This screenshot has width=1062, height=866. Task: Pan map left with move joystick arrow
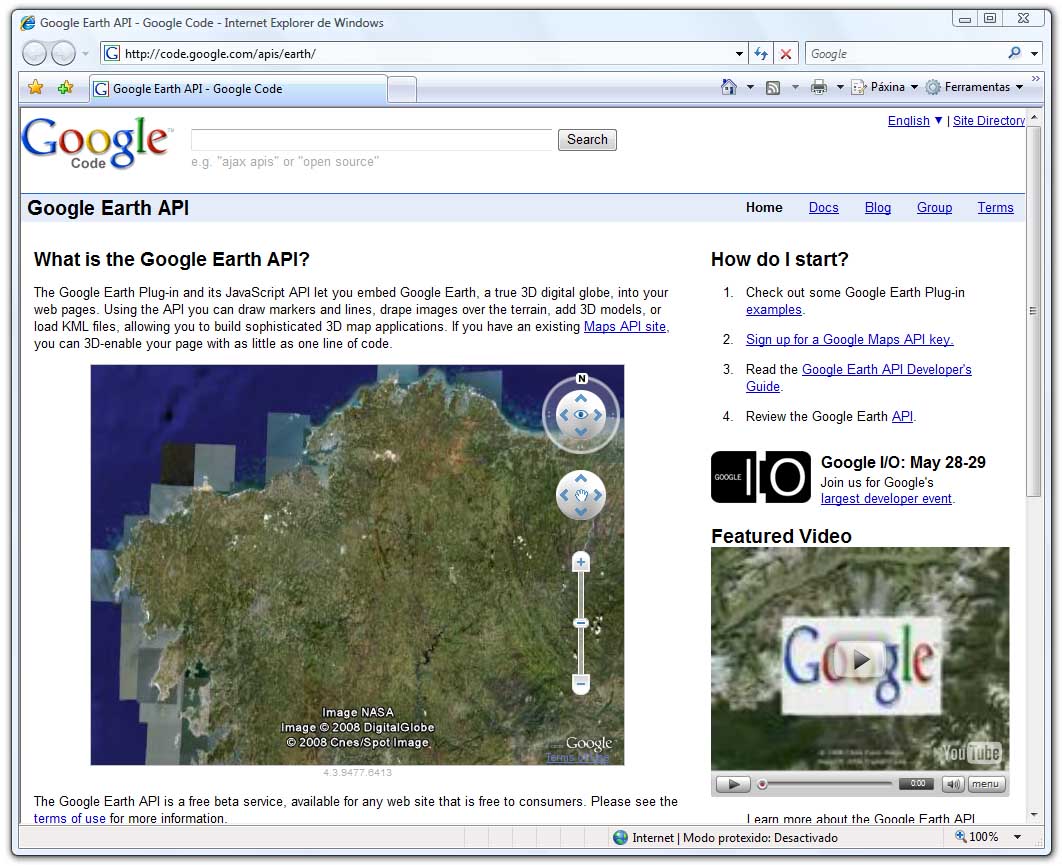pos(564,495)
